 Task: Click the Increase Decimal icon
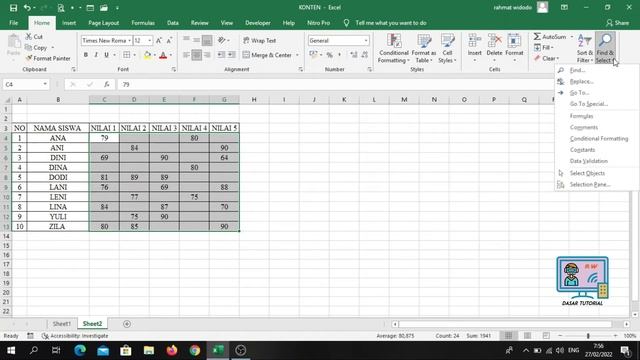(x=353, y=55)
